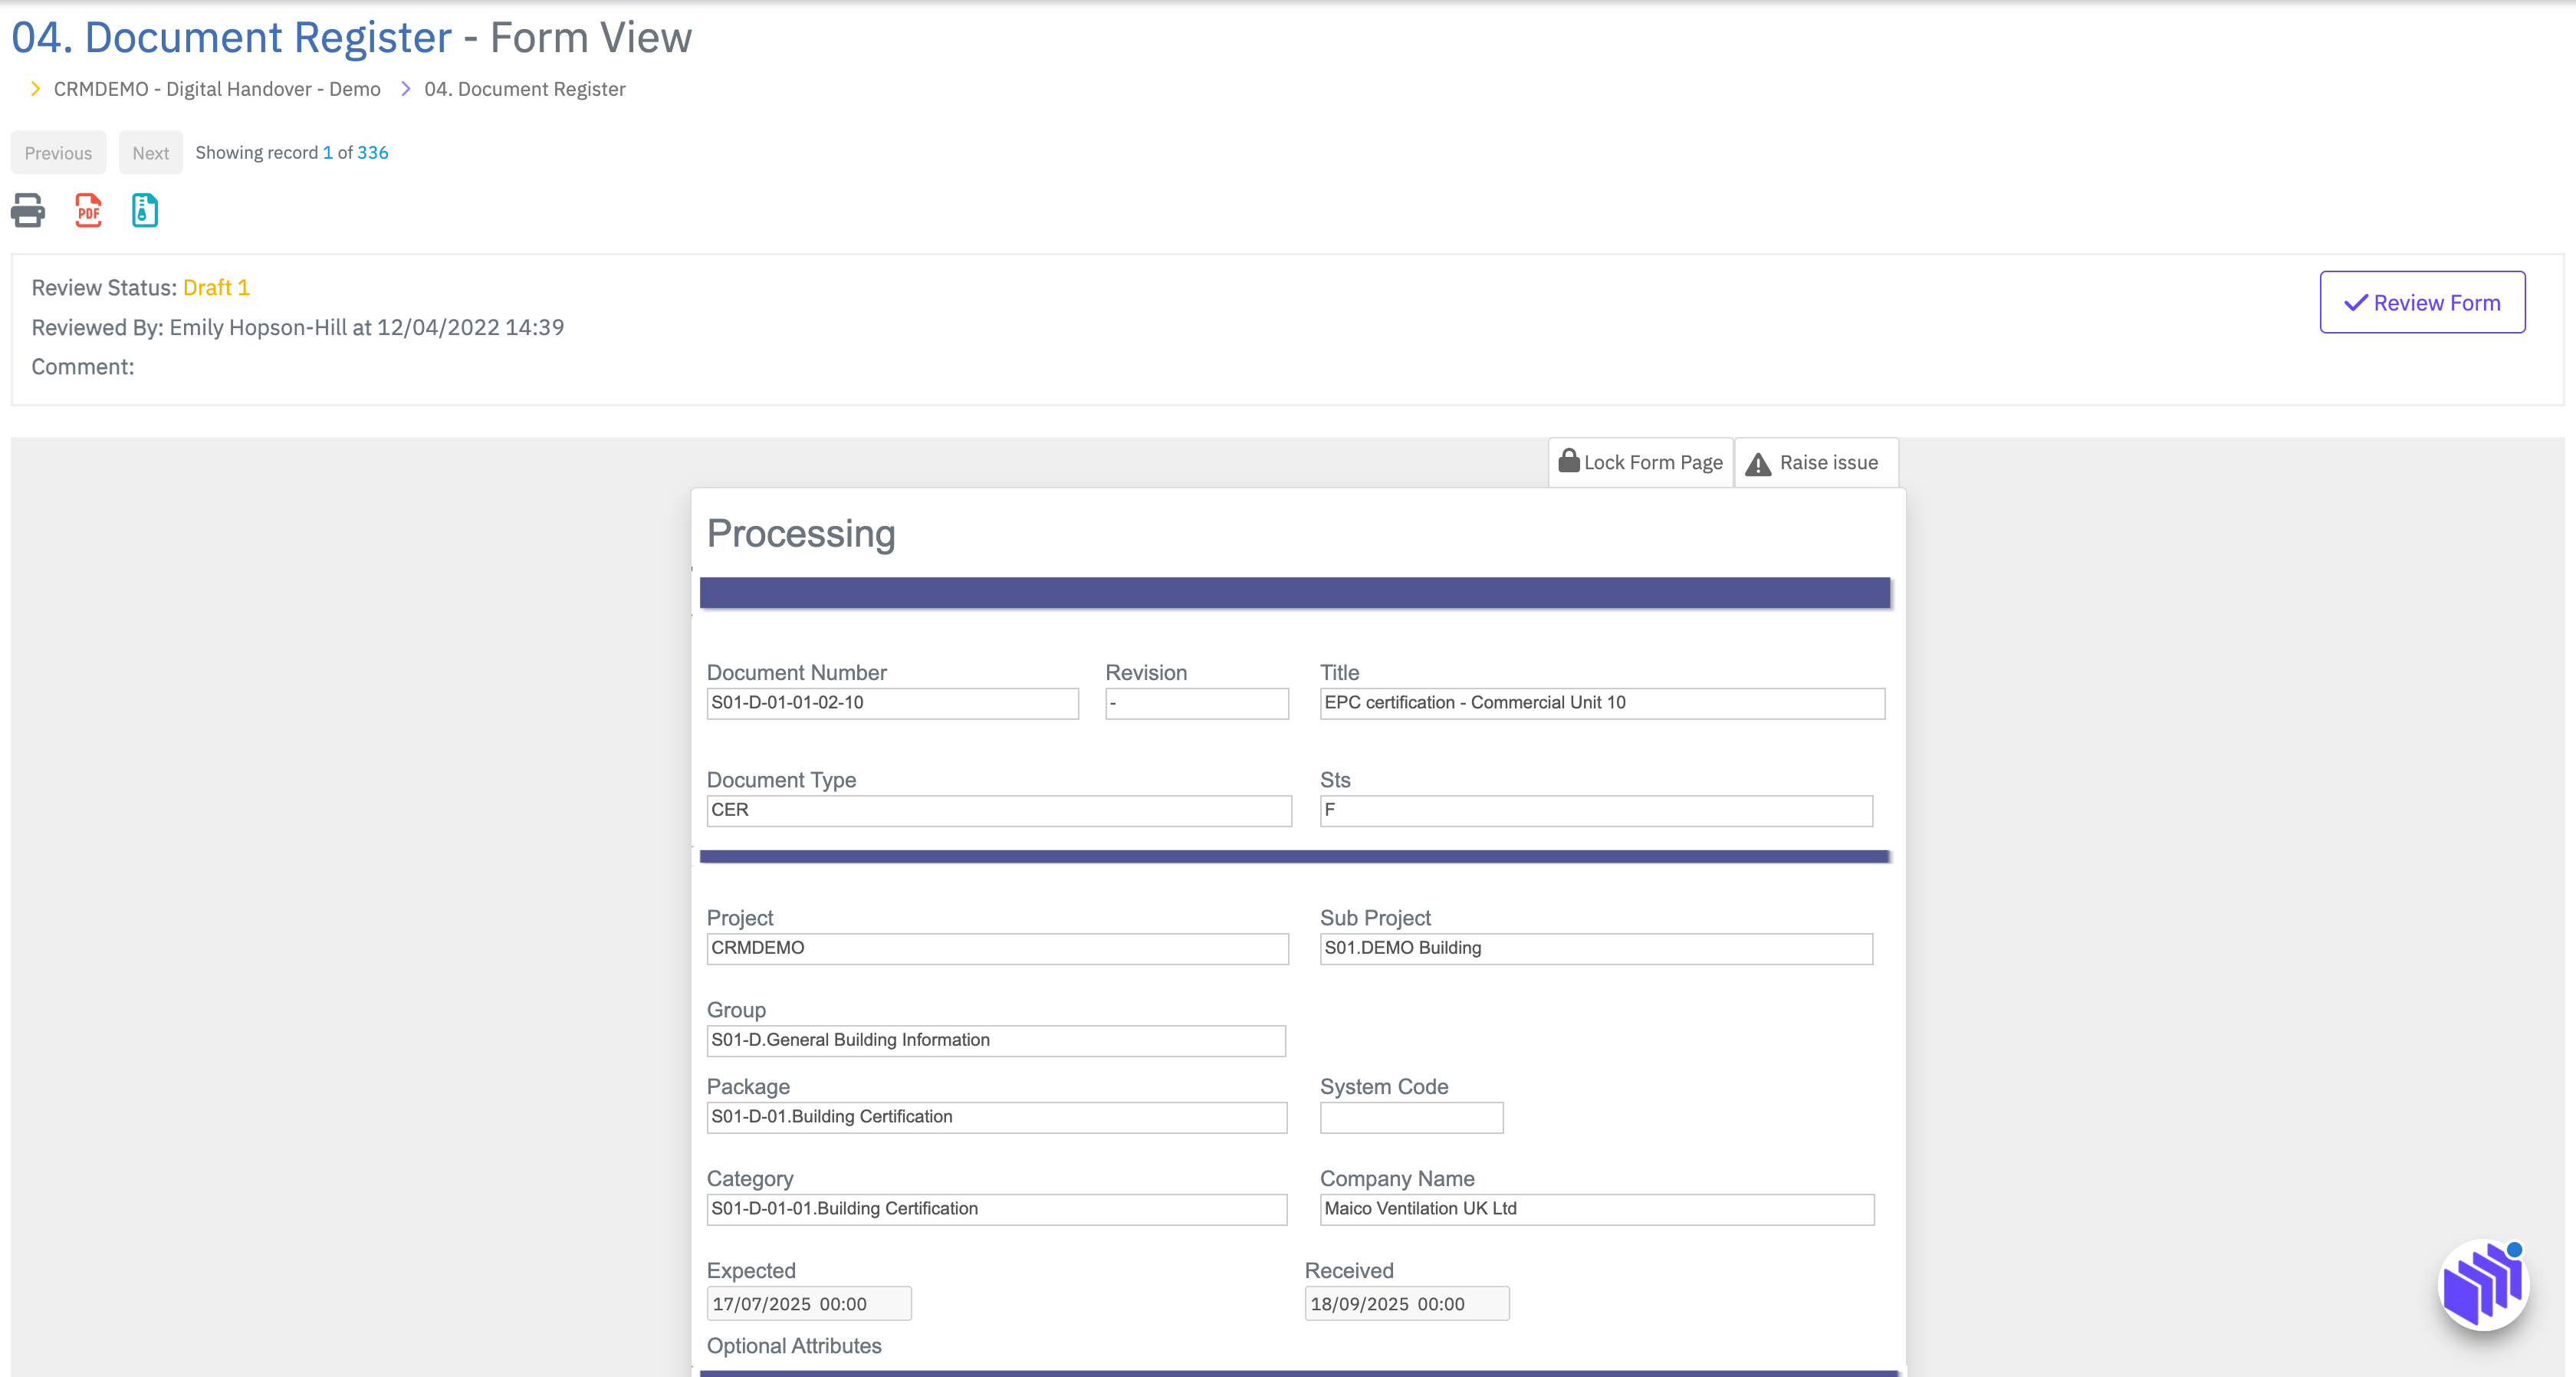
Task: Download the form as a ZIP archive
Action: pyautogui.click(x=144, y=210)
